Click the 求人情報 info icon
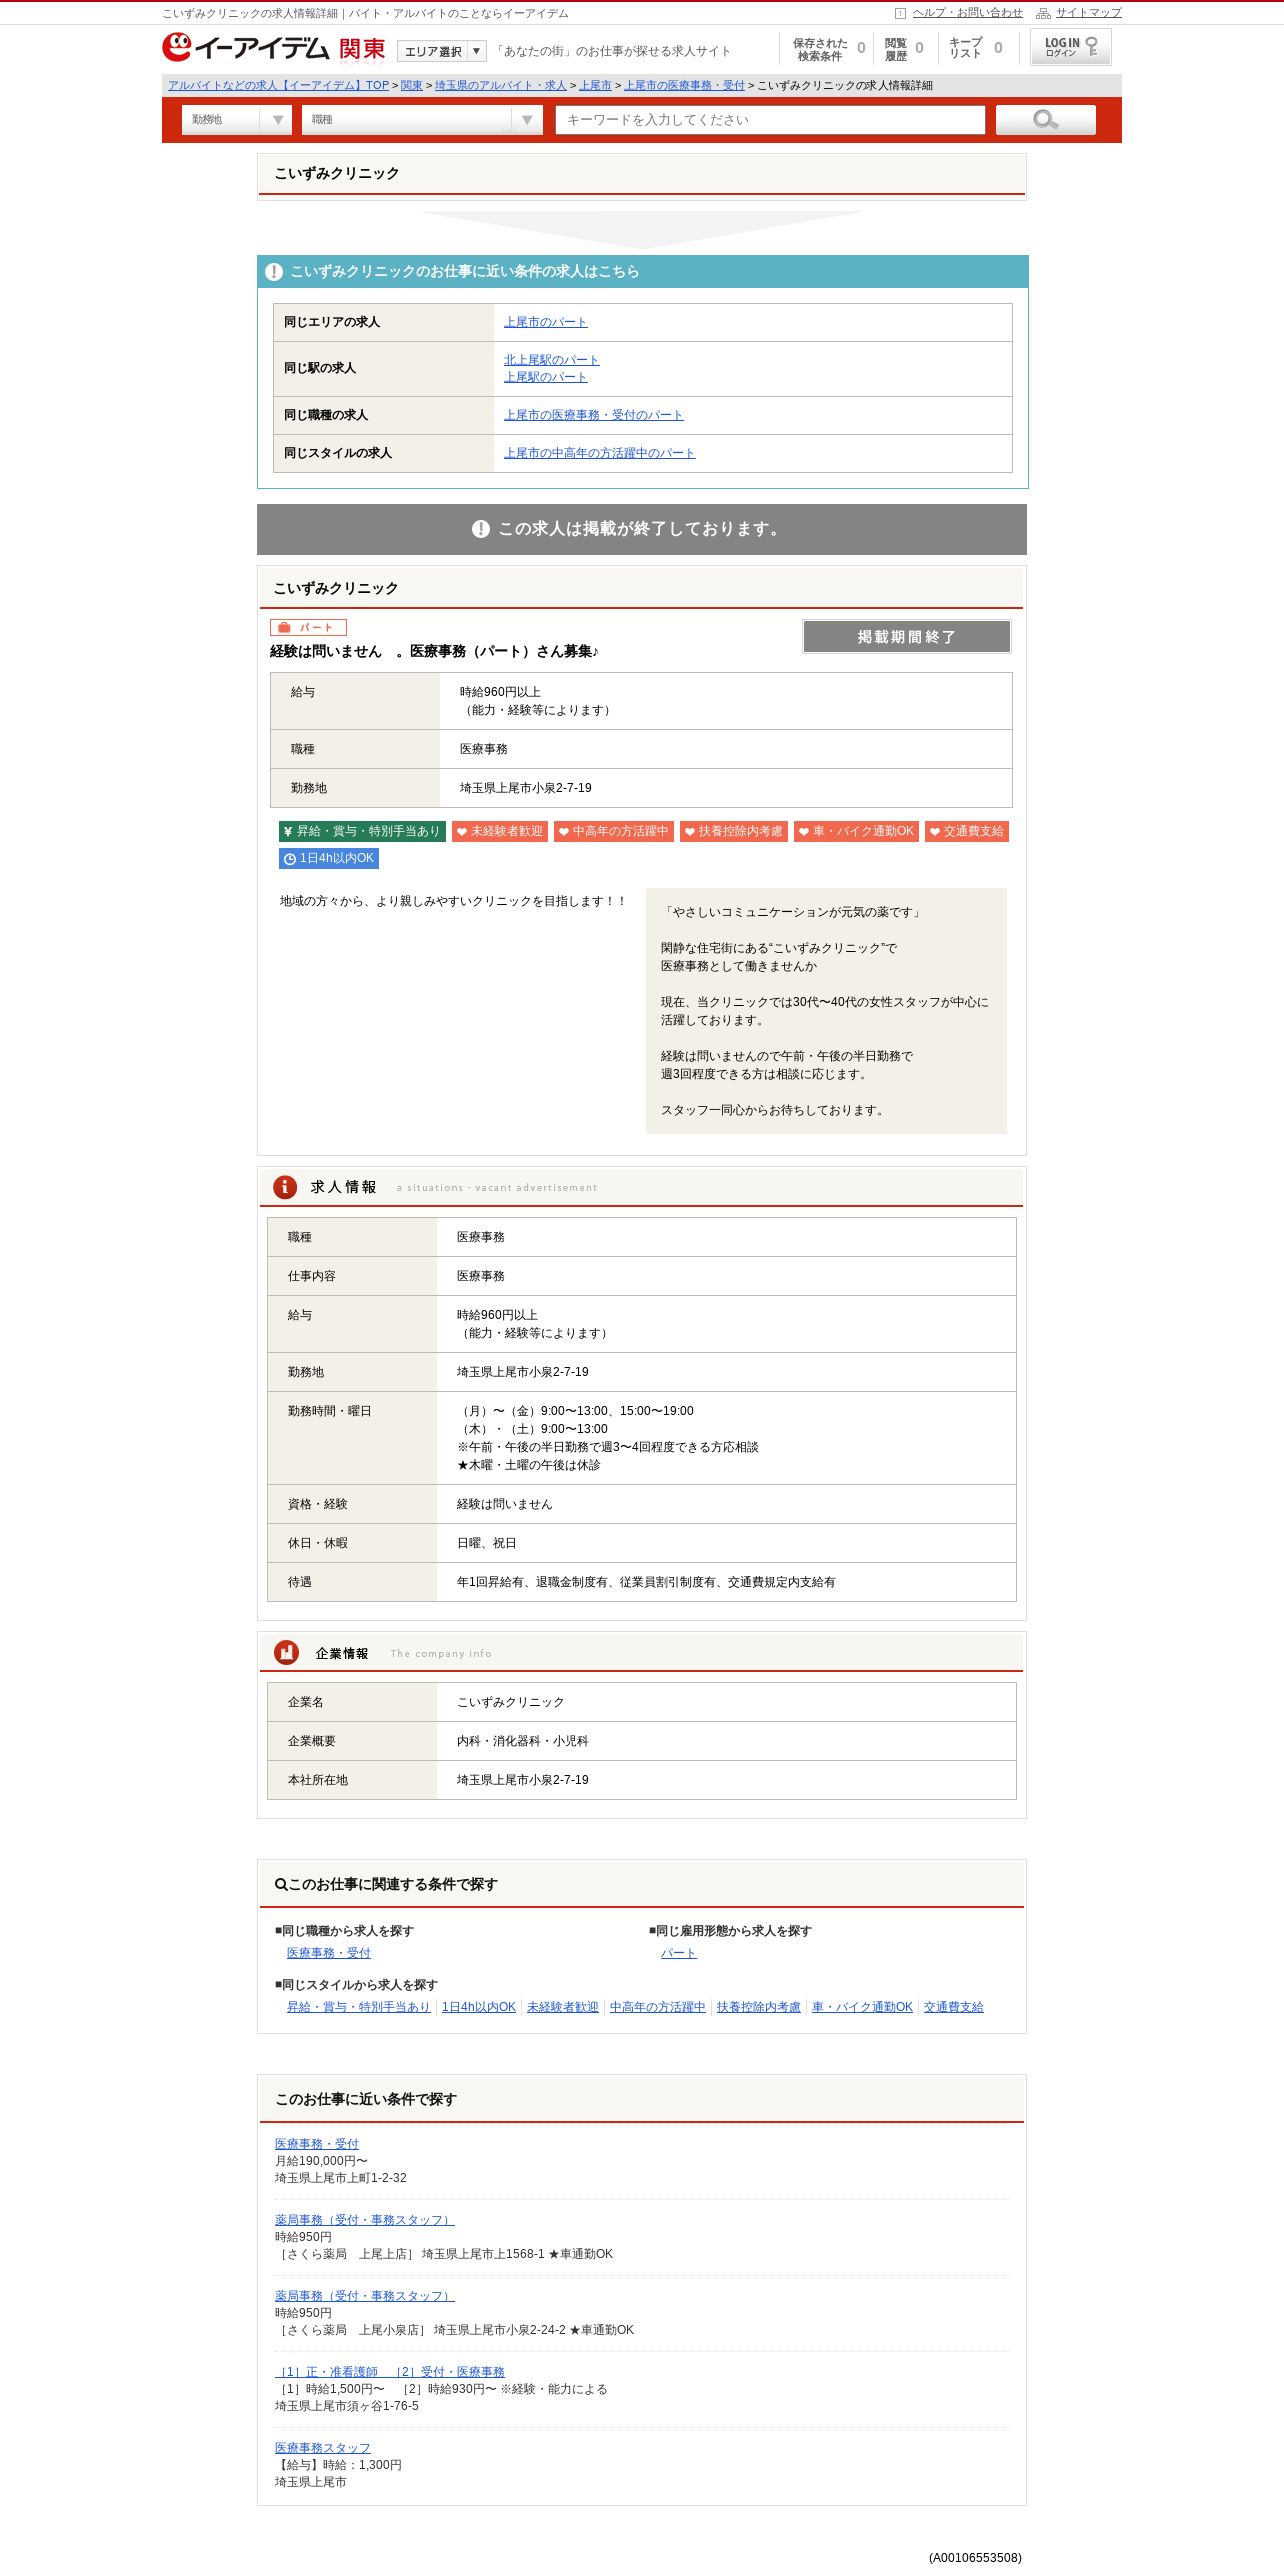This screenshot has width=1284, height=2568. pos(285,1187)
